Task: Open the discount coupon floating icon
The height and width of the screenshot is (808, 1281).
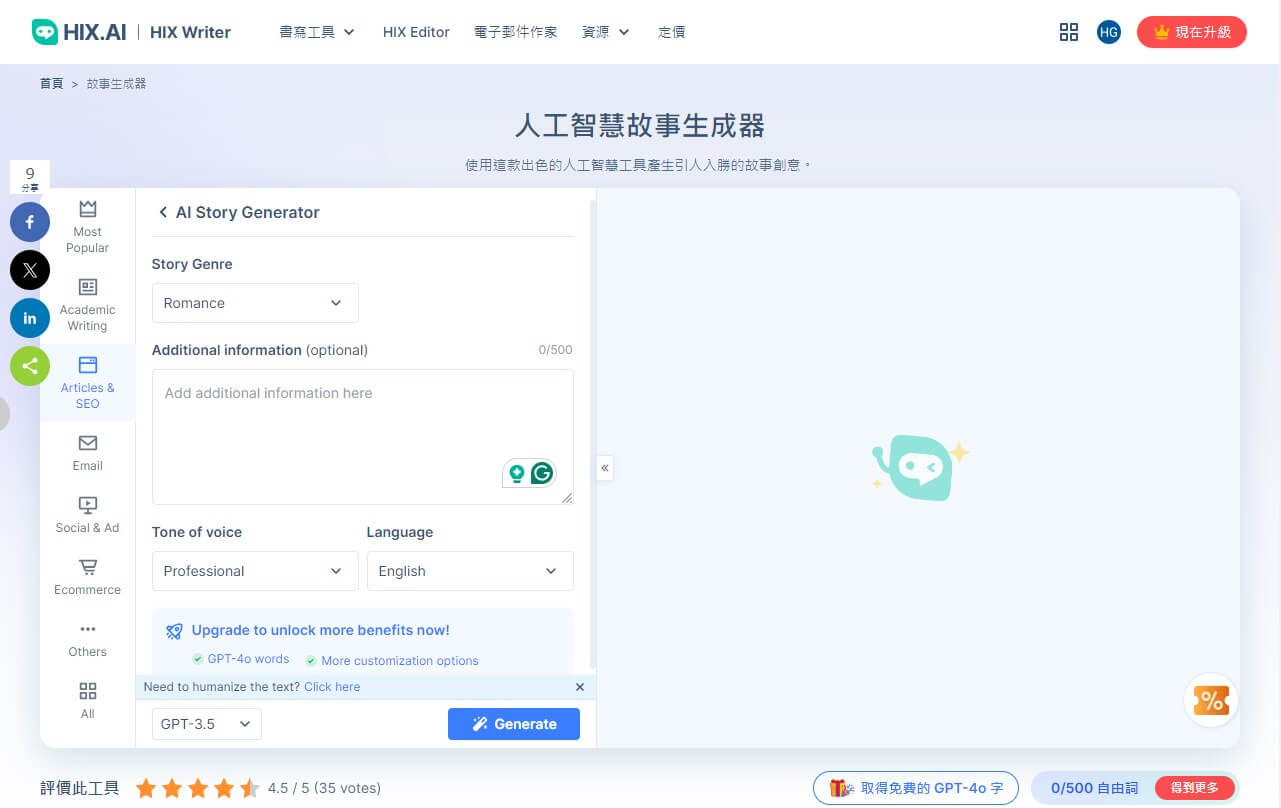Action: coord(1211,700)
